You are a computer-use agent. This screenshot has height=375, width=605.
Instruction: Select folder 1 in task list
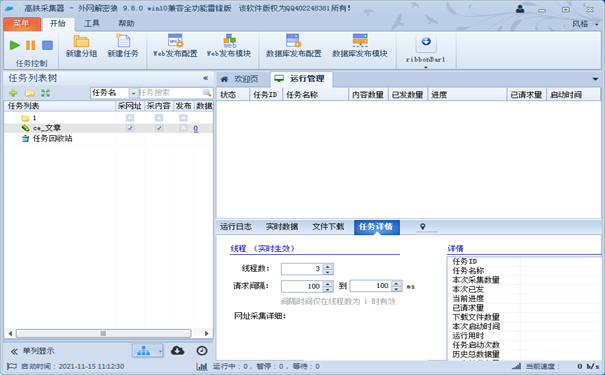point(34,118)
